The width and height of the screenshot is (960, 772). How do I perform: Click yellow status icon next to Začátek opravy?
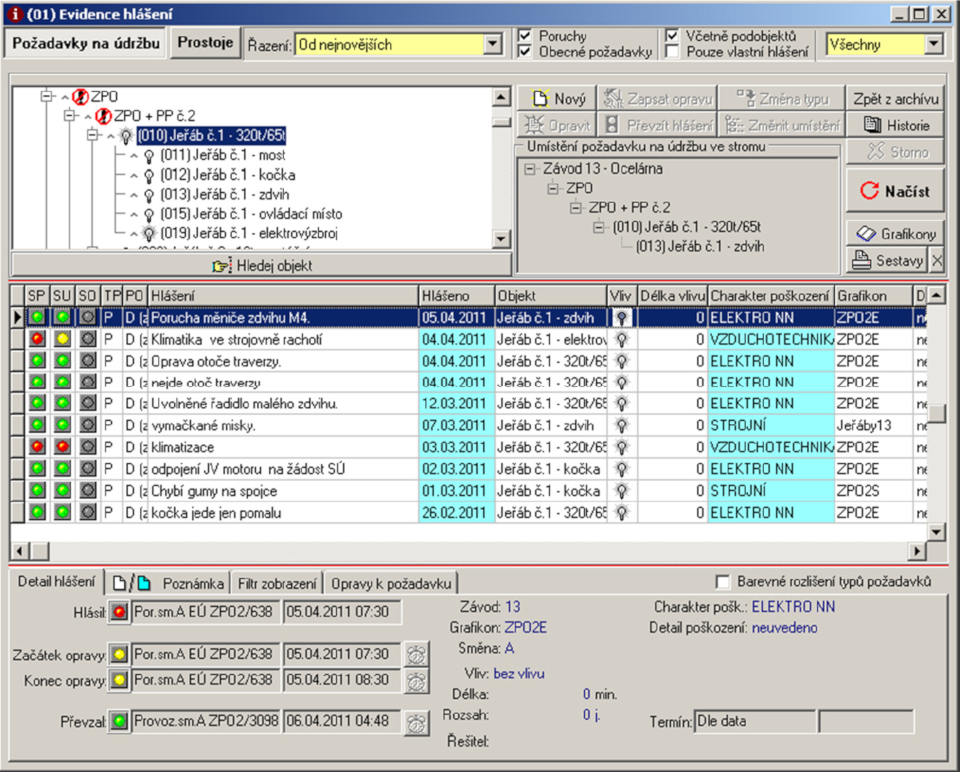click(x=119, y=654)
